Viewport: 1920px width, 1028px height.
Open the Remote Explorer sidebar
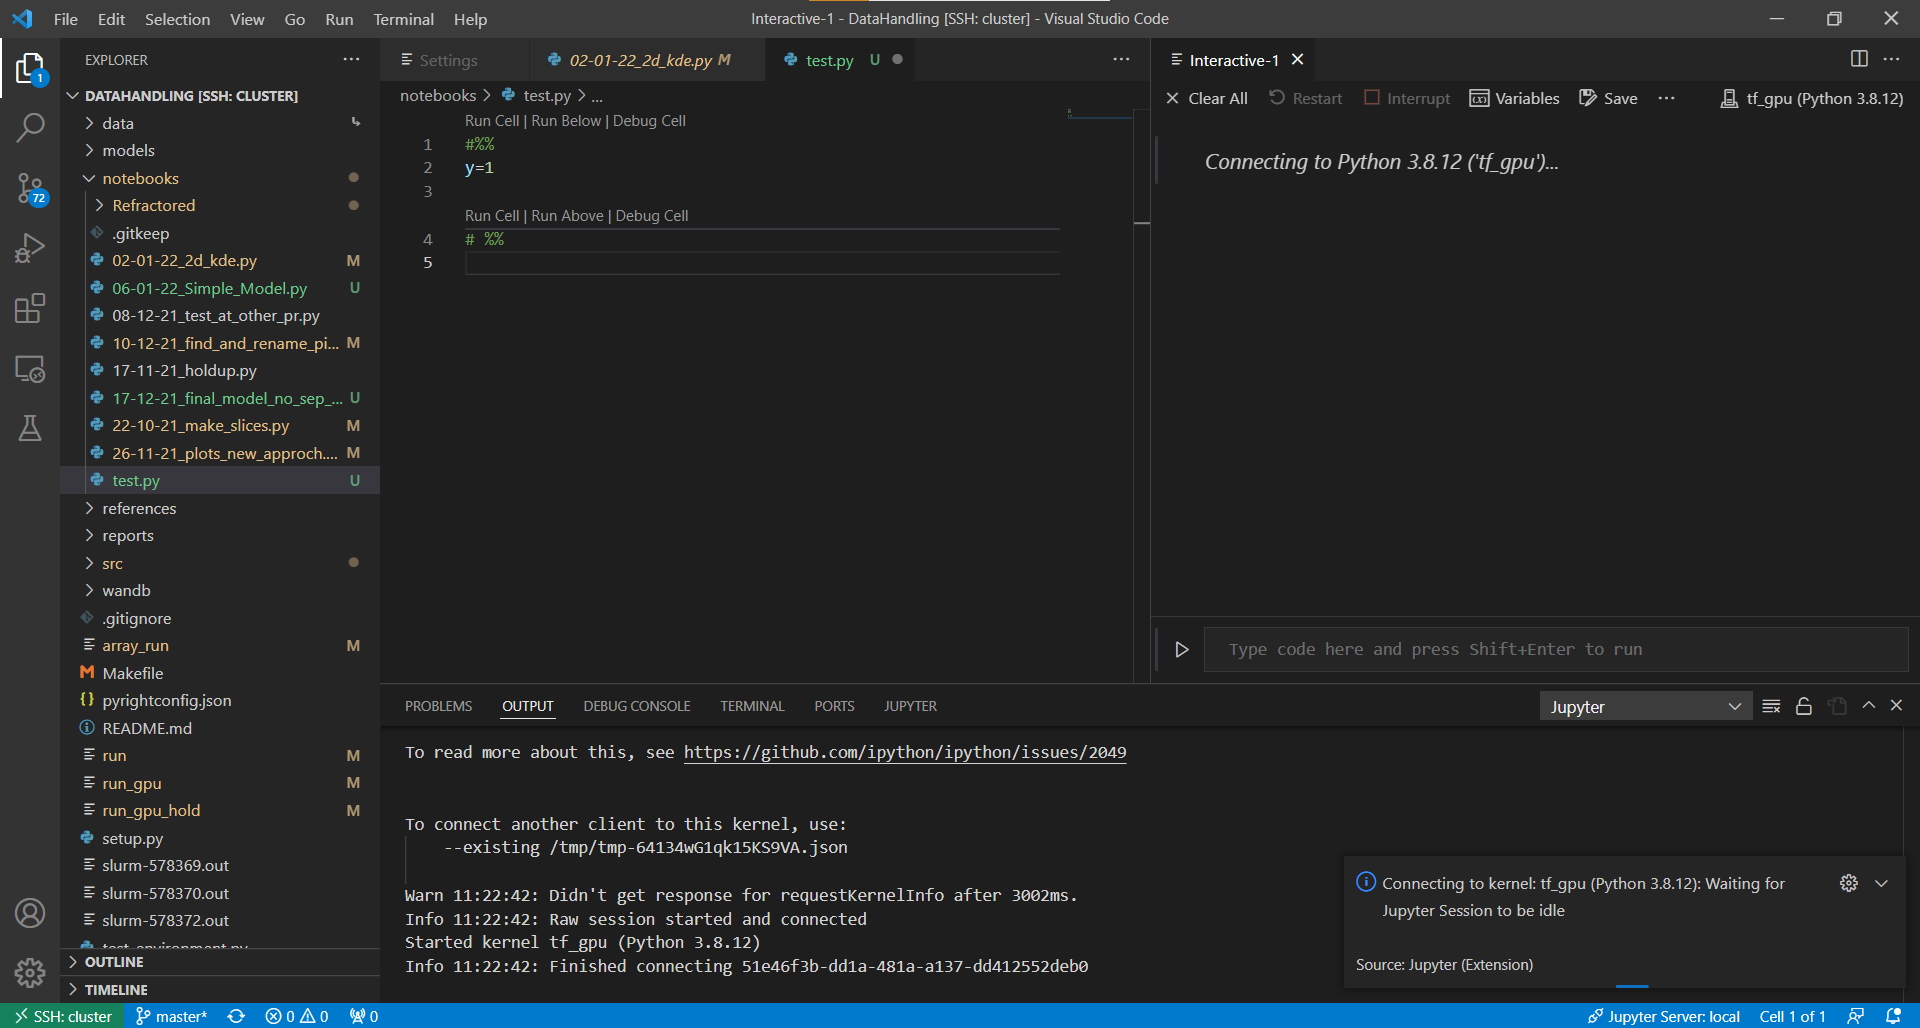tap(30, 369)
